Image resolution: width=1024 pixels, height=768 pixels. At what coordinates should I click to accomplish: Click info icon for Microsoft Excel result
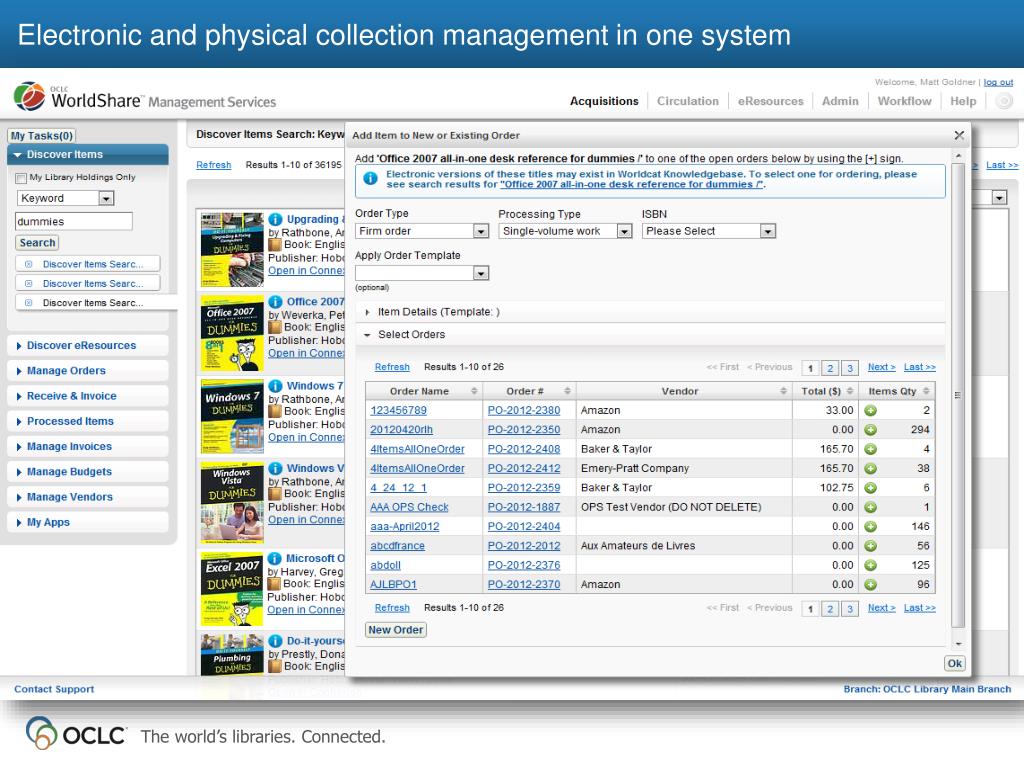[x=275, y=558]
